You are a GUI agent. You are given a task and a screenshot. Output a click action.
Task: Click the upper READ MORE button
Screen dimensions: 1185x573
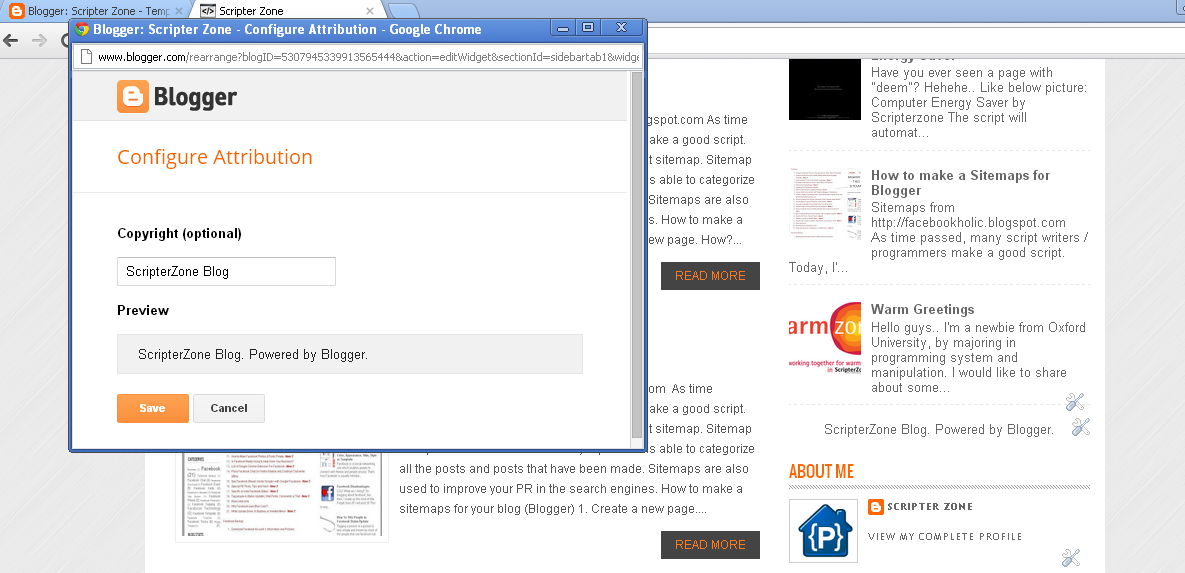point(710,276)
